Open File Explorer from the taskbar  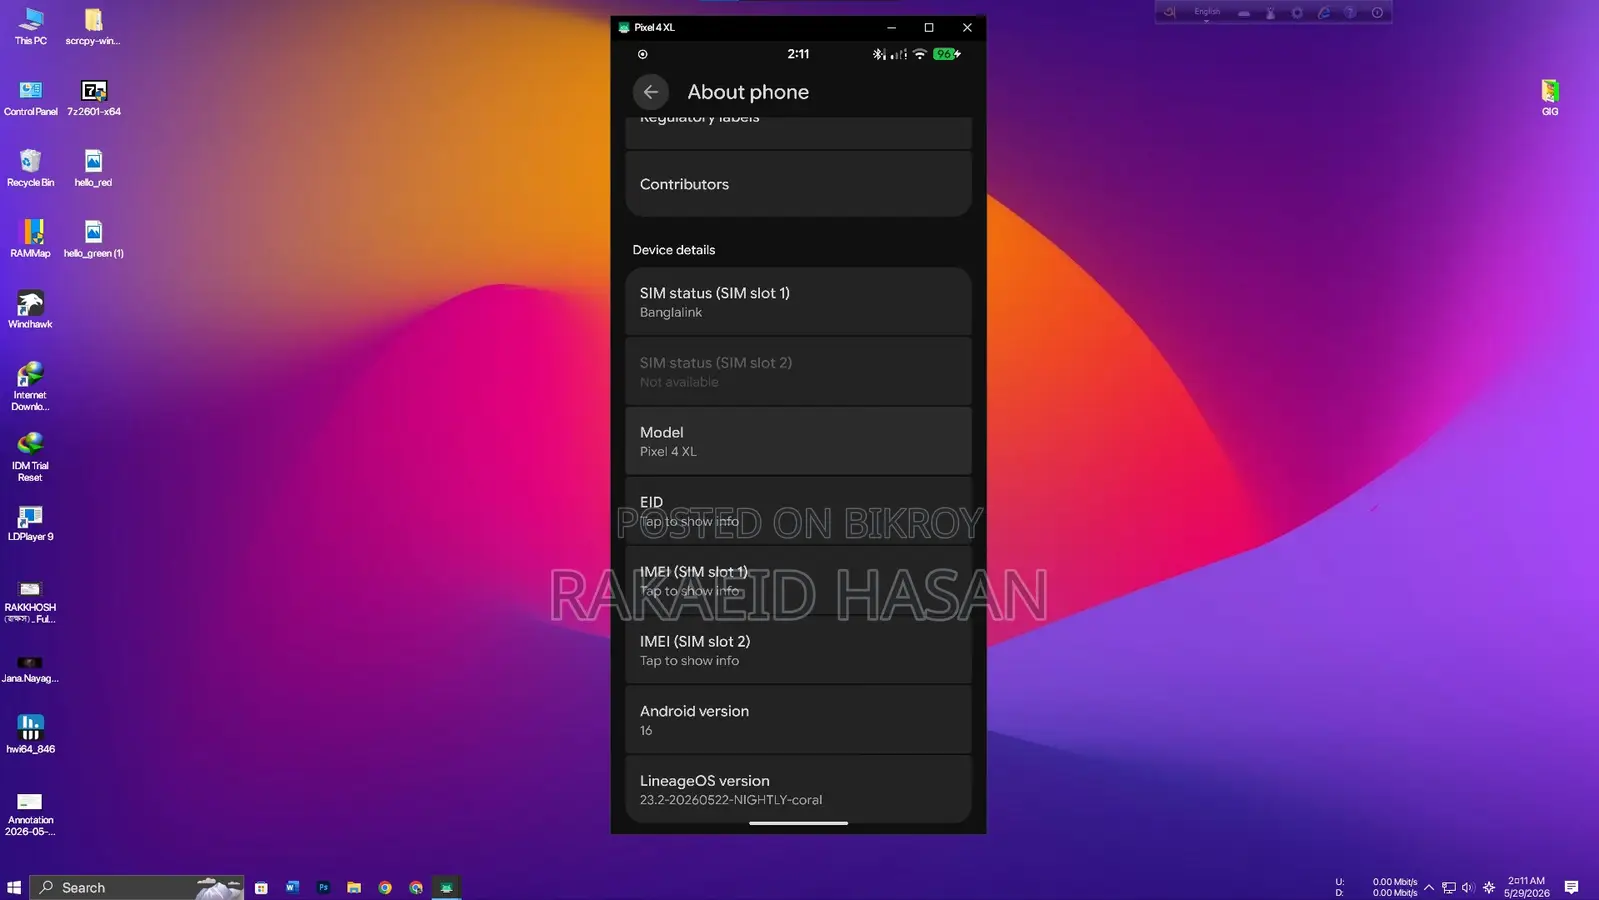tap(354, 887)
